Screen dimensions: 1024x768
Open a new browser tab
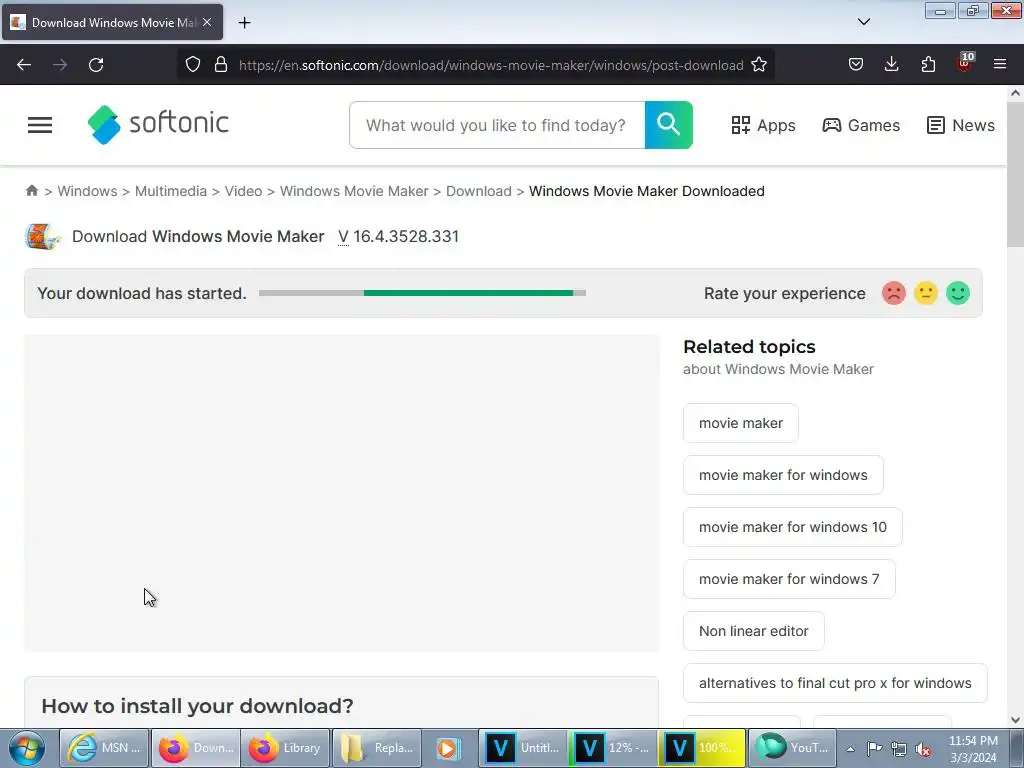coord(244,23)
